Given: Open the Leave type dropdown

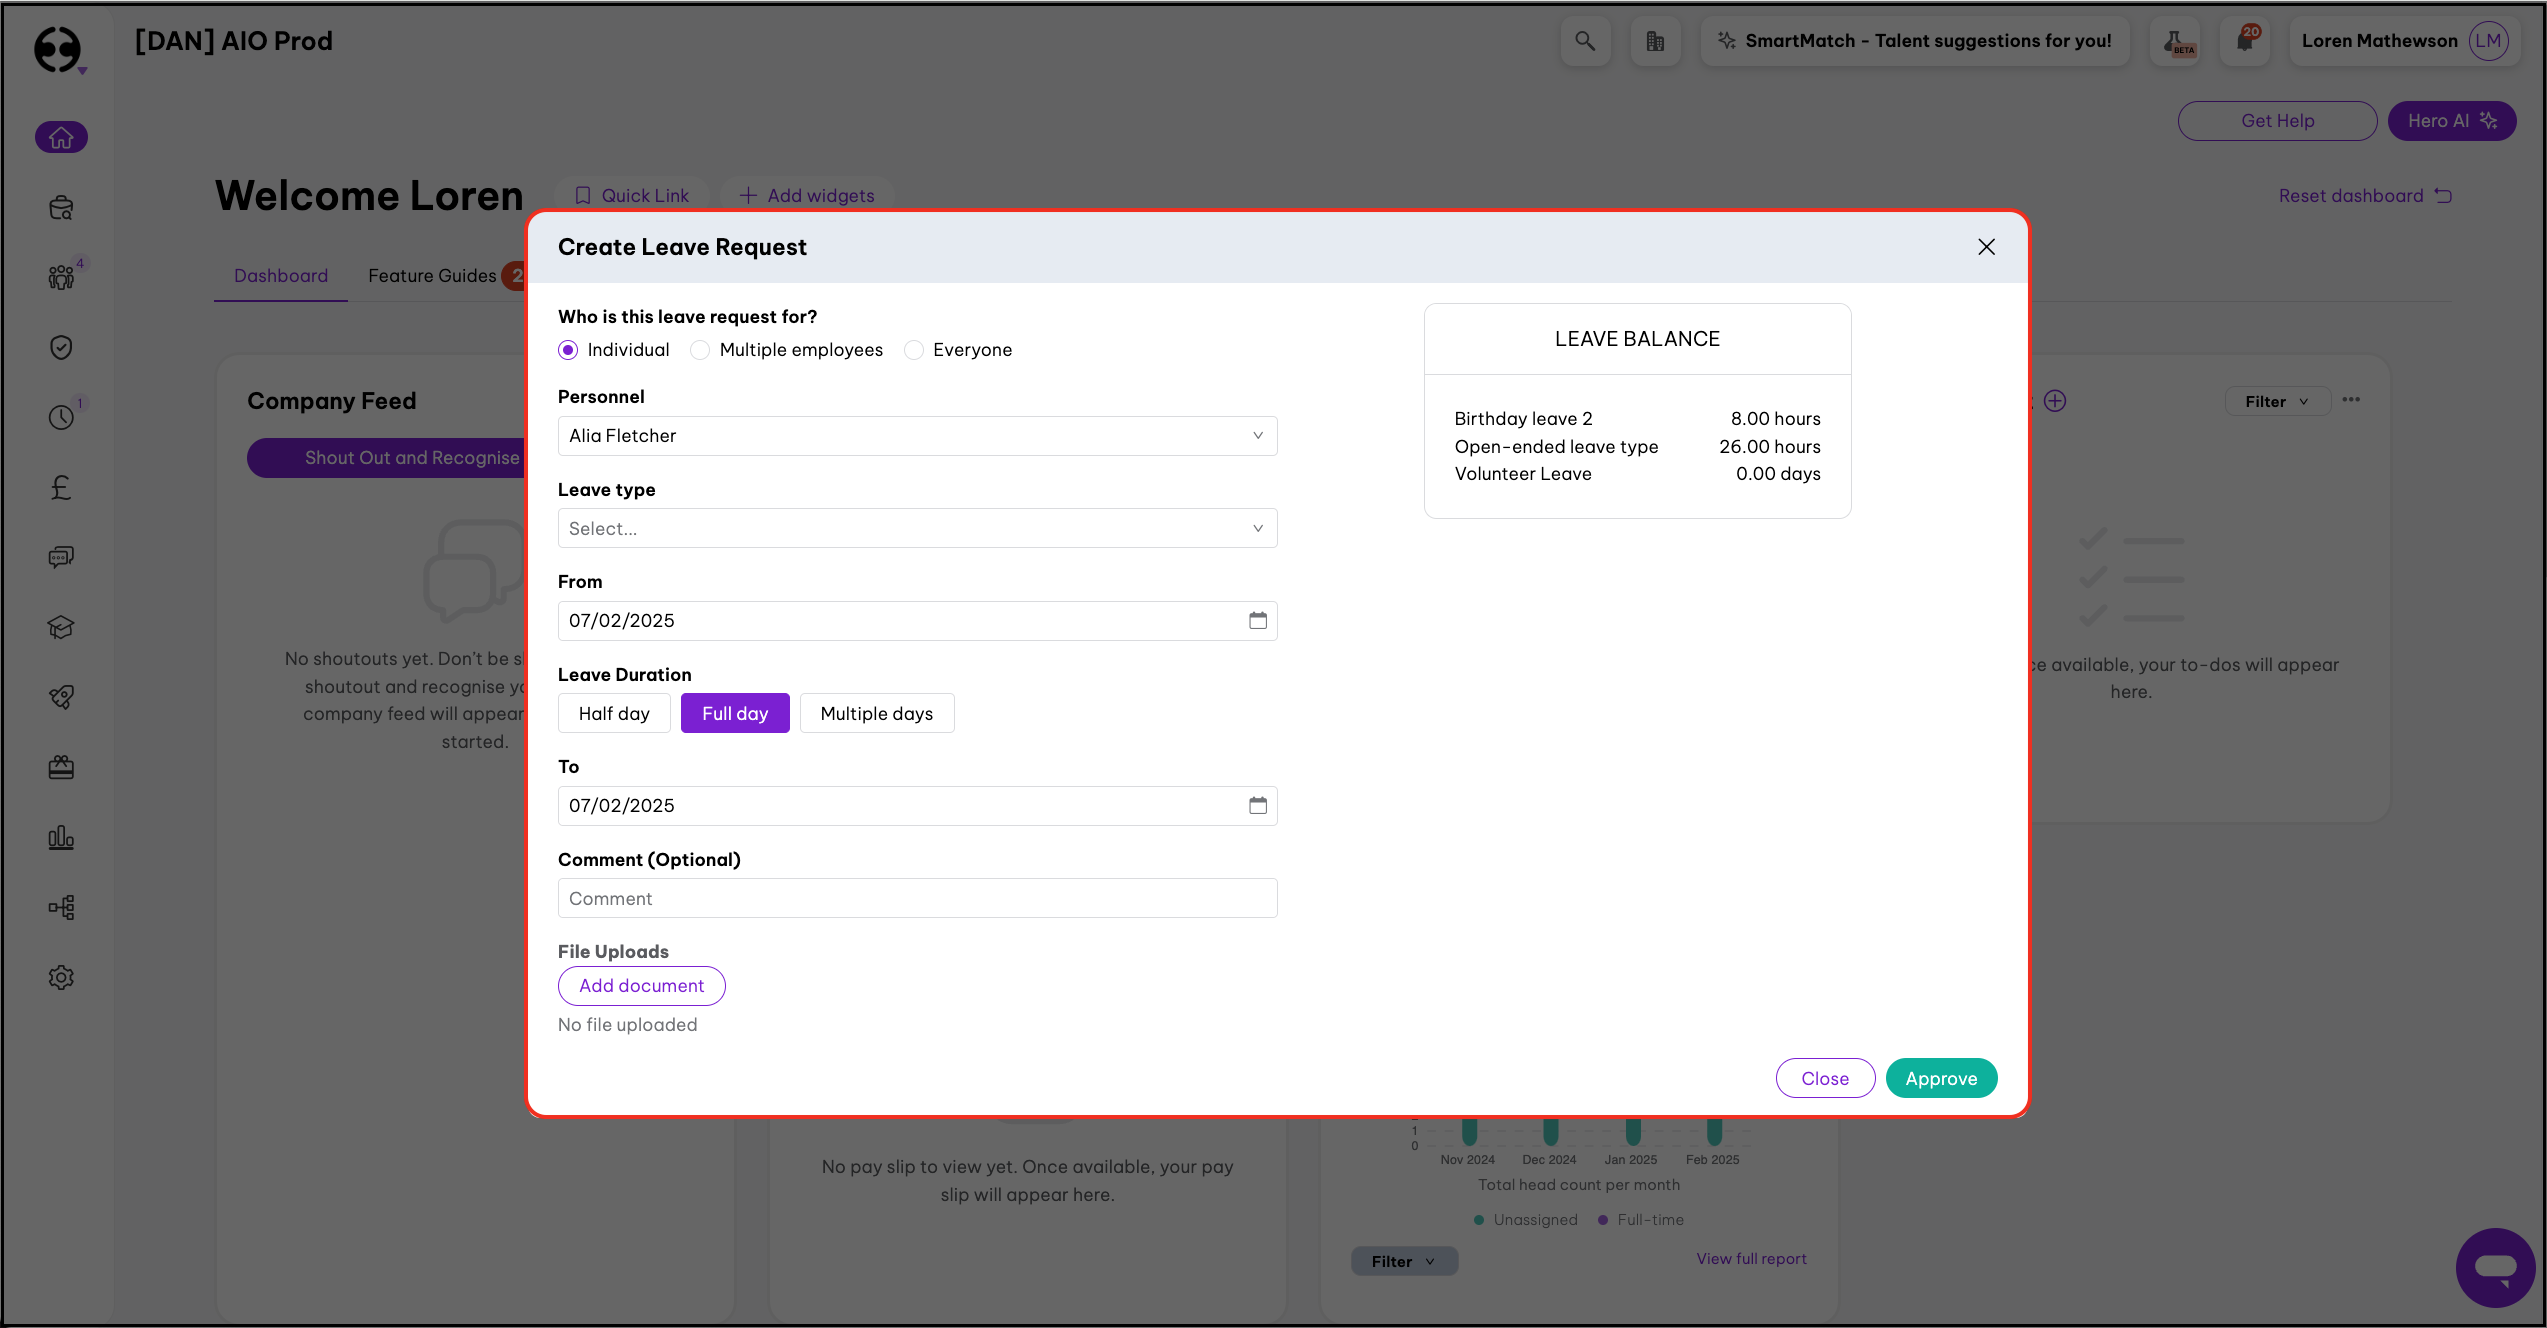Looking at the screenshot, I should [x=917, y=528].
